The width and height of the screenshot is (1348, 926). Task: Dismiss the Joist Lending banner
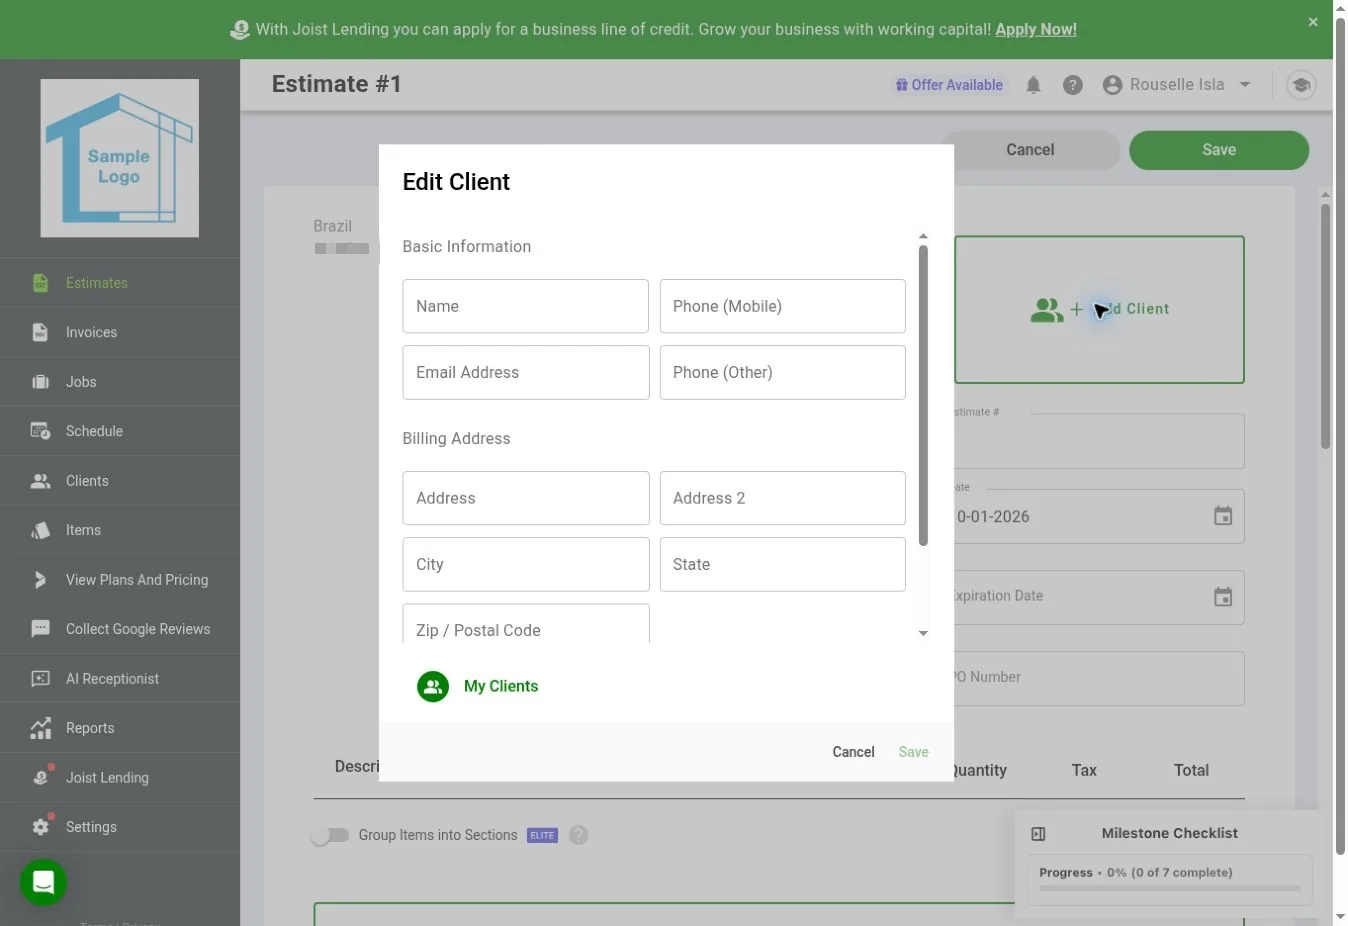(1313, 22)
